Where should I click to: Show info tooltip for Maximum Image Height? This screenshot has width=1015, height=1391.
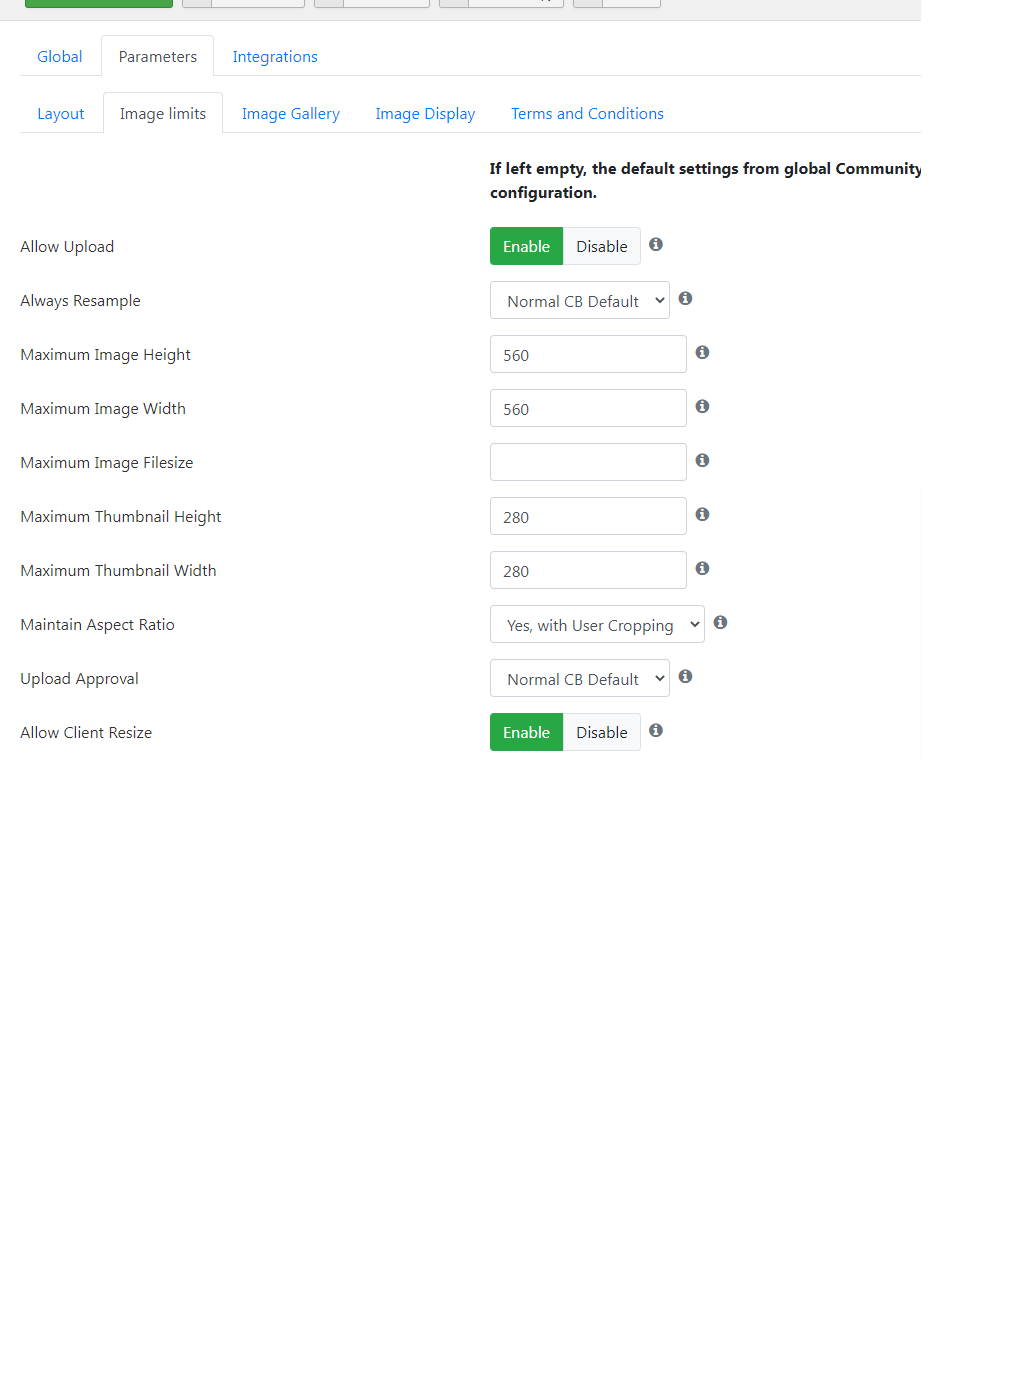(702, 352)
